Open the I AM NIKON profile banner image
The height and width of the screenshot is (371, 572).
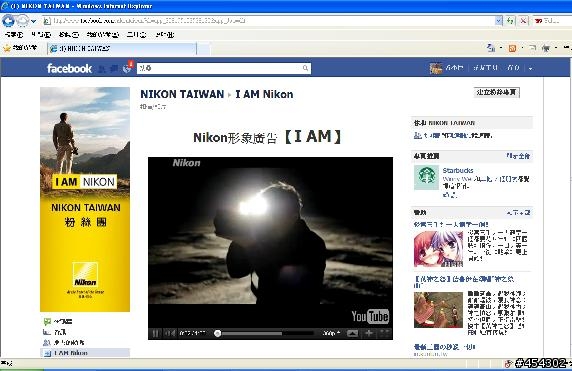coord(85,199)
